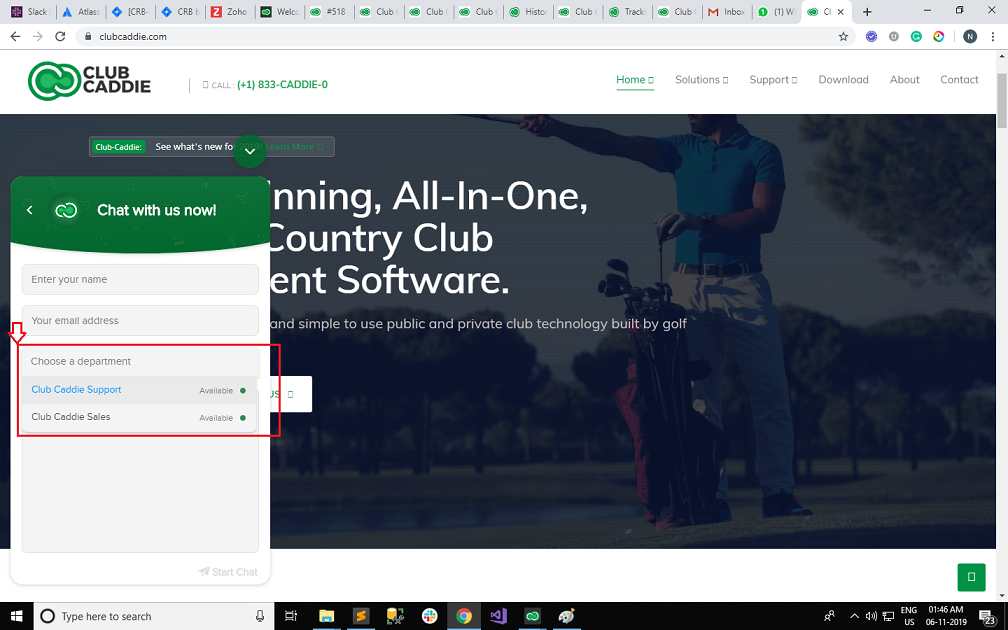Open Sublime Text from the taskbar
Viewport: 1008px width, 630px height.
pyautogui.click(x=361, y=616)
